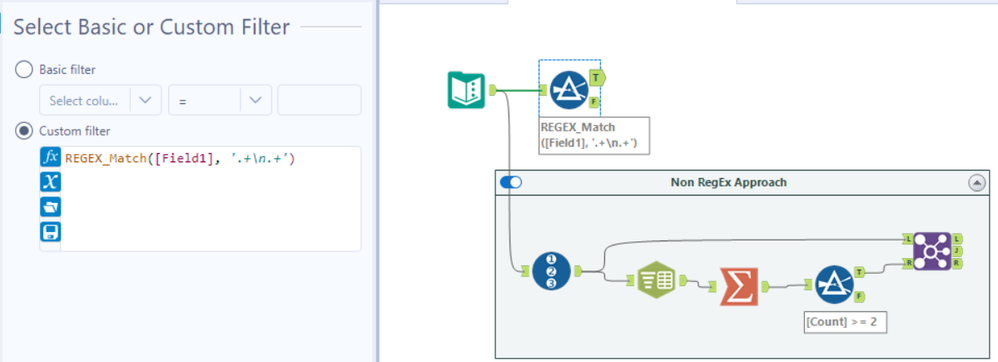Select the Record ID tool
The height and width of the screenshot is (362, 998).
551,271
